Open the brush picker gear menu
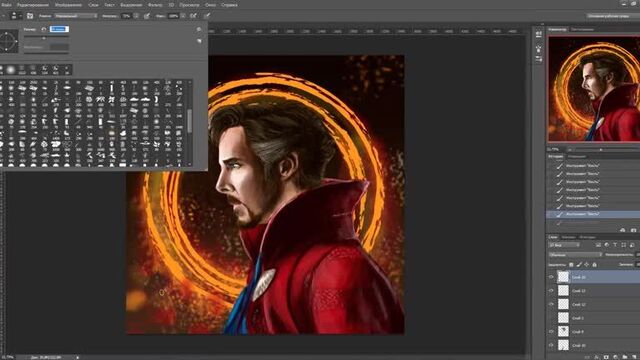 (x=199, y=29)
